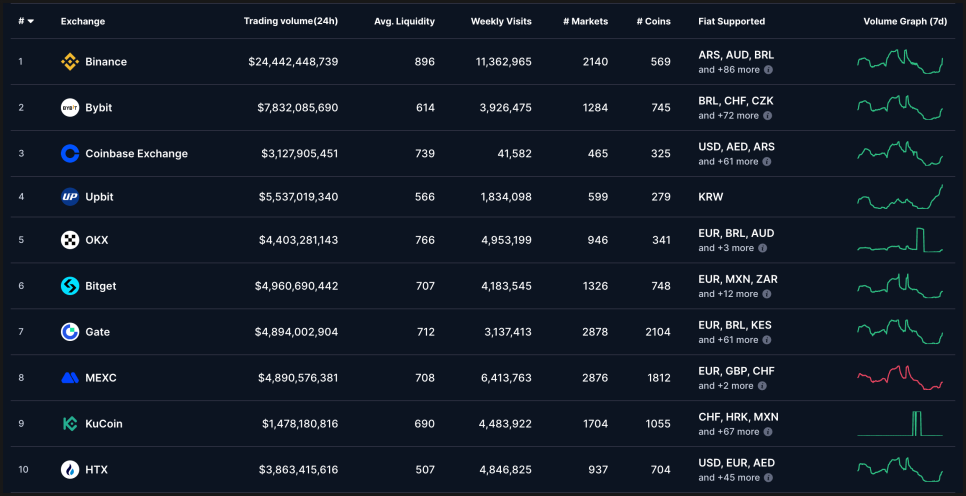Click the Volume Graph (7d) header
Image resolution: width=966 pixels, height=496 pixels.
(905, 22)
